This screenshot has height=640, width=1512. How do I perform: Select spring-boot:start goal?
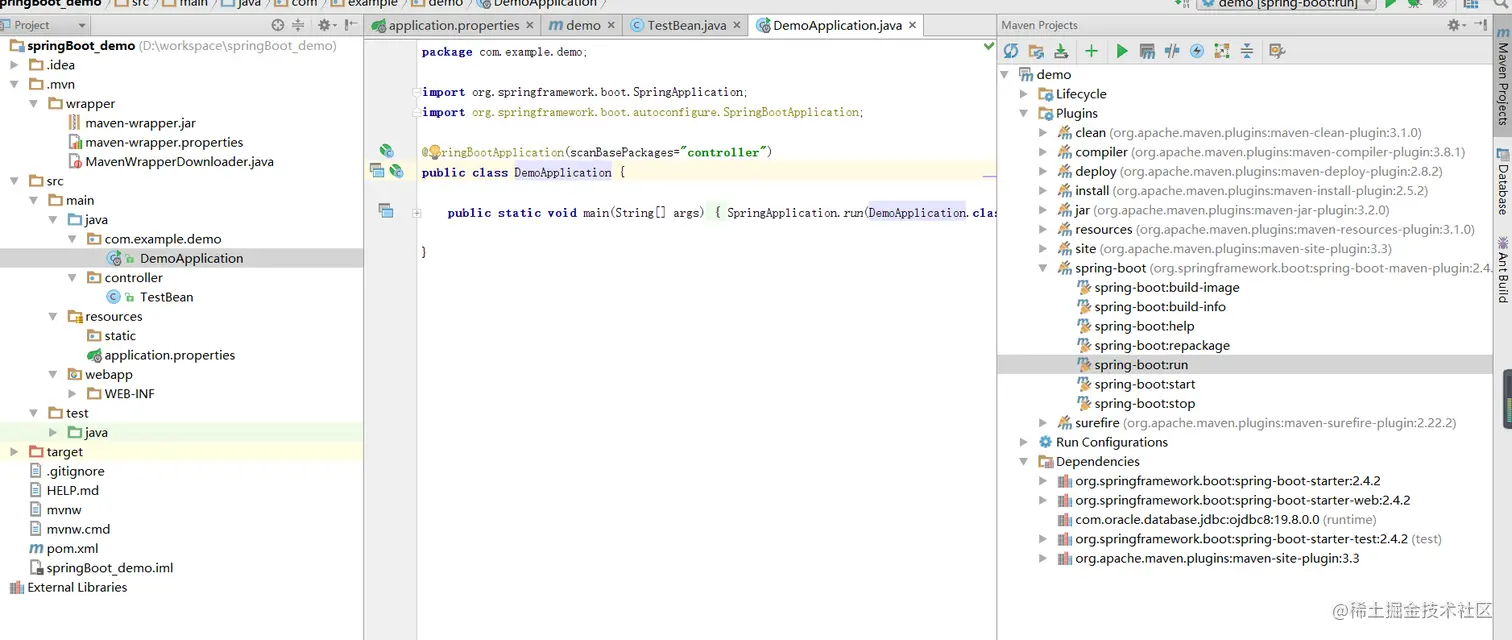(x=1145, y=384)
